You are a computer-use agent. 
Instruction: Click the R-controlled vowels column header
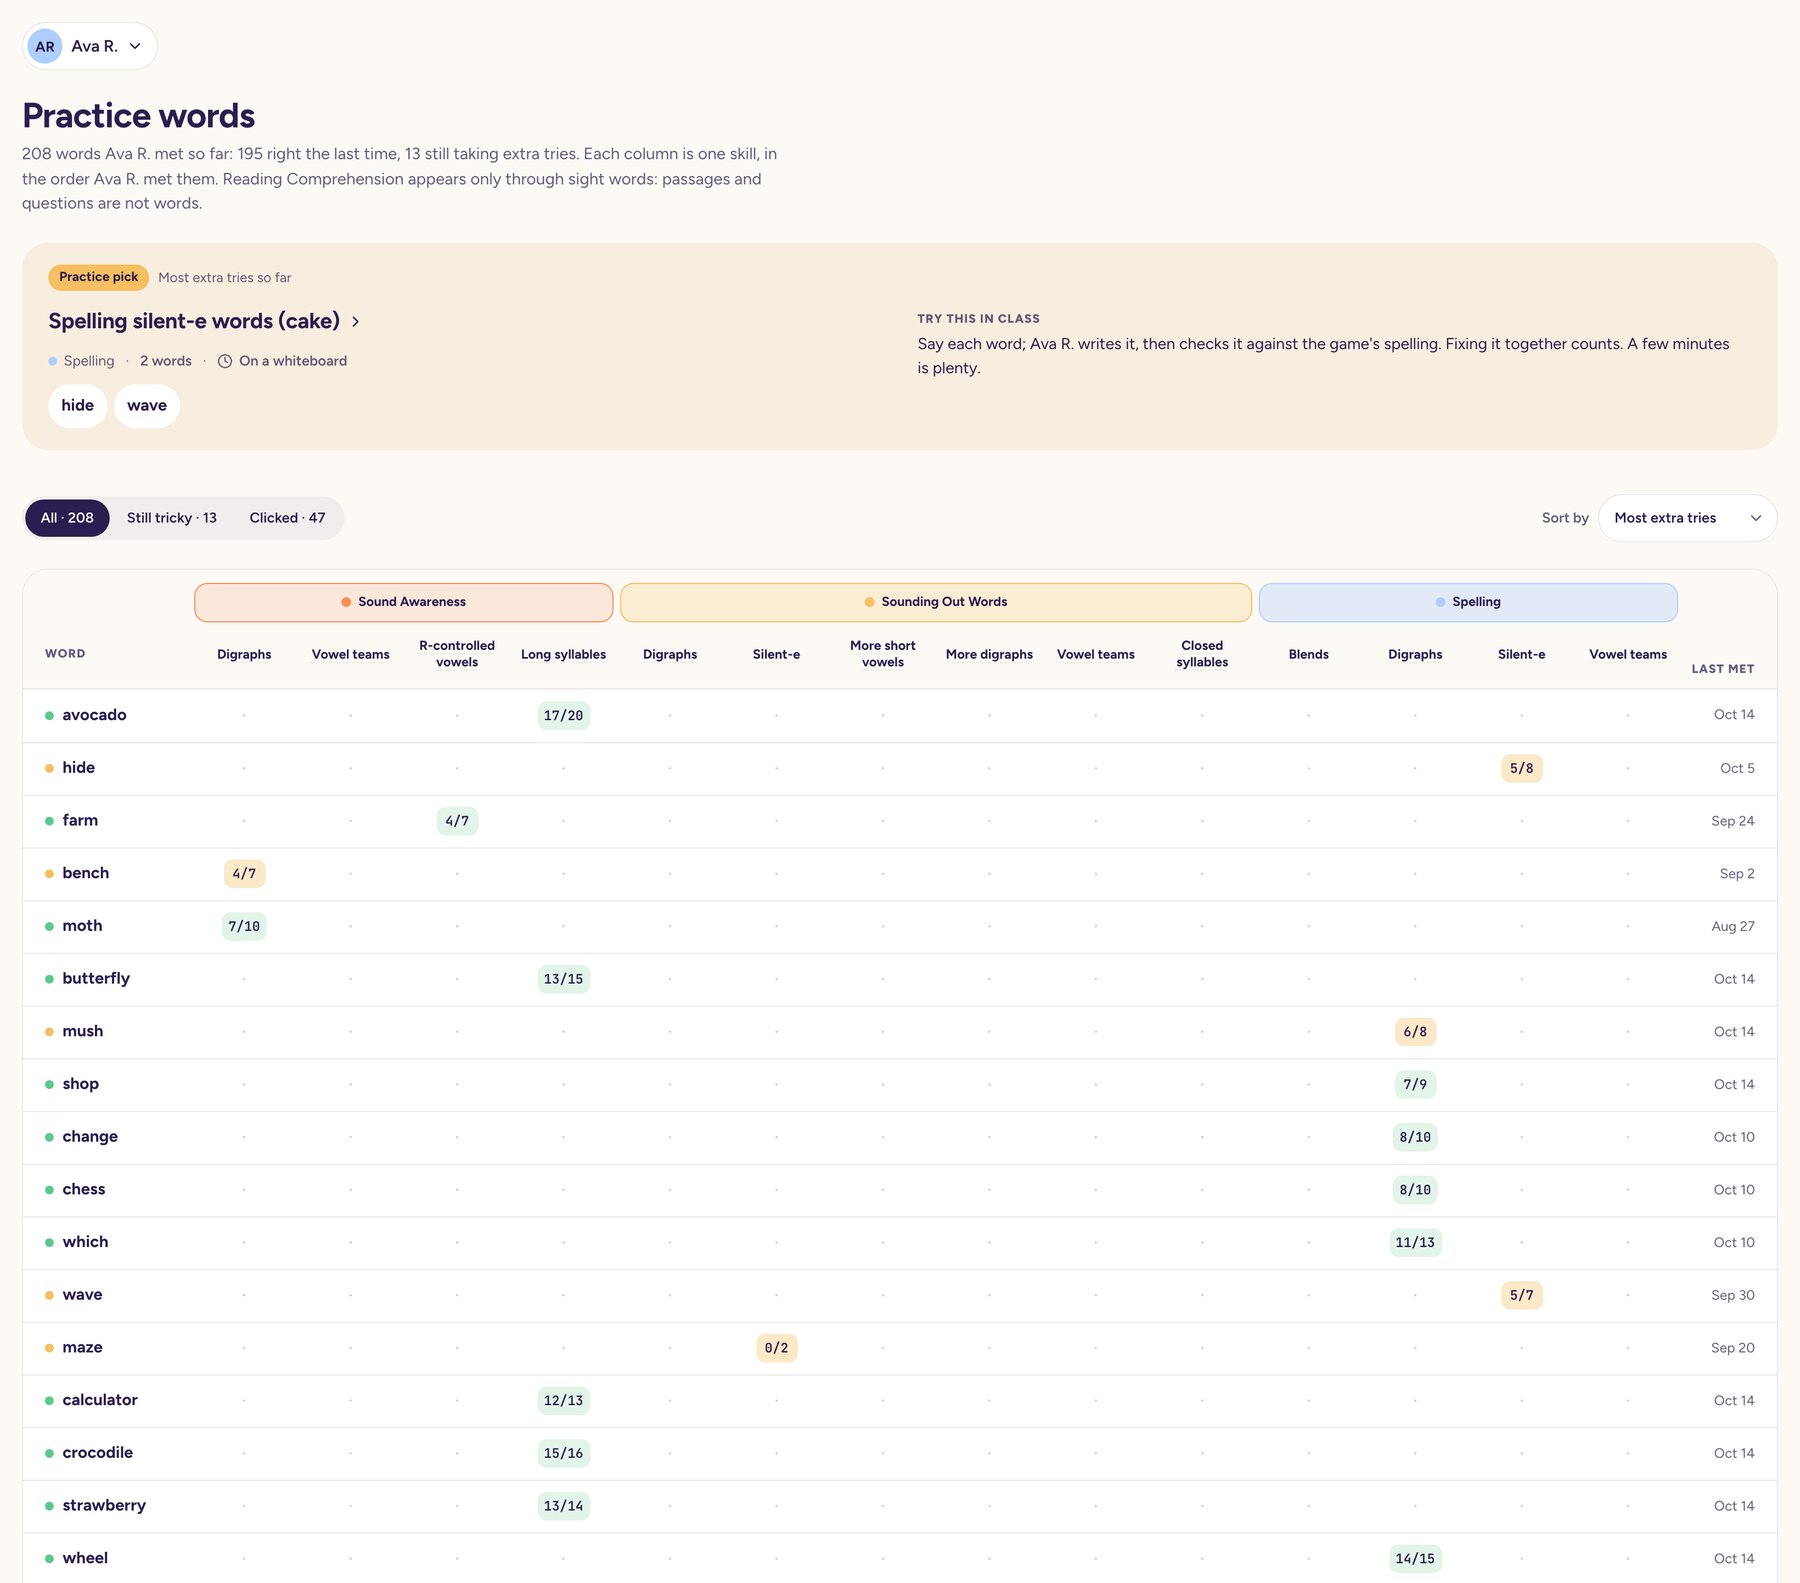[457, 654]
